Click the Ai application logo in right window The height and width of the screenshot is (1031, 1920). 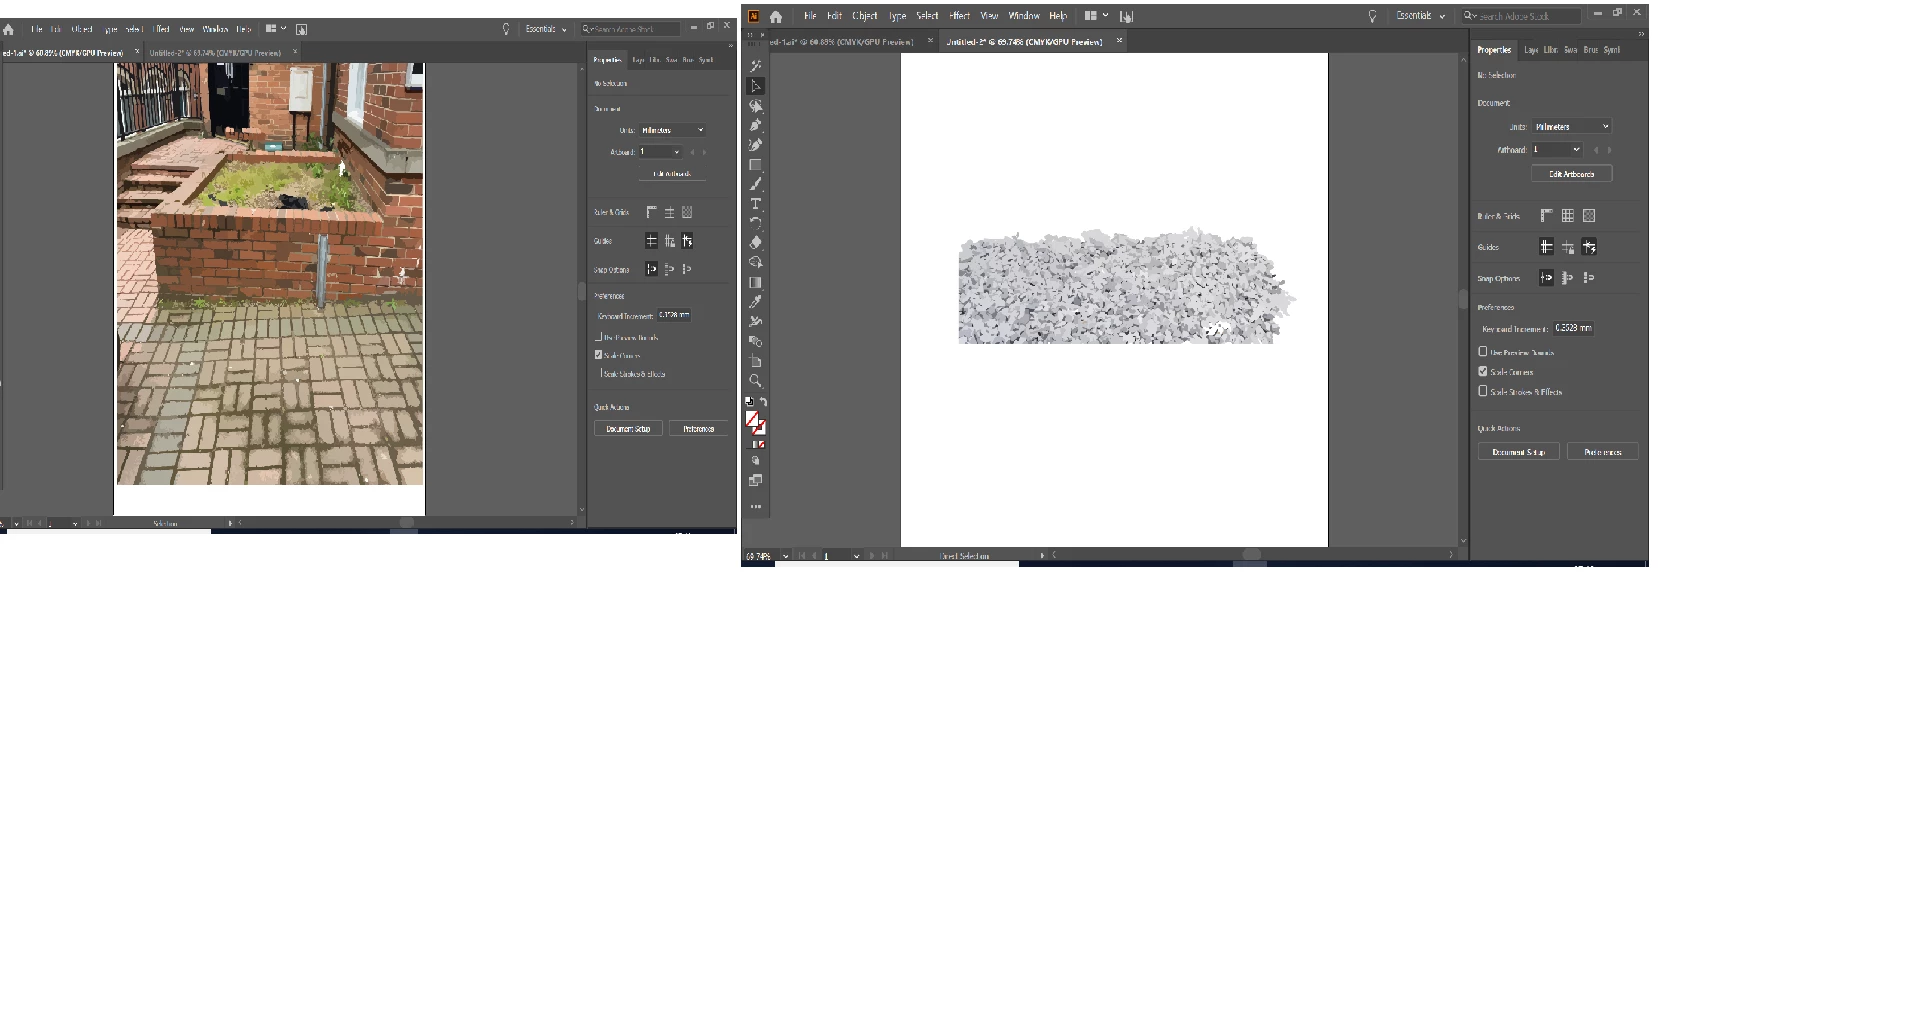(x=754, y=16)
